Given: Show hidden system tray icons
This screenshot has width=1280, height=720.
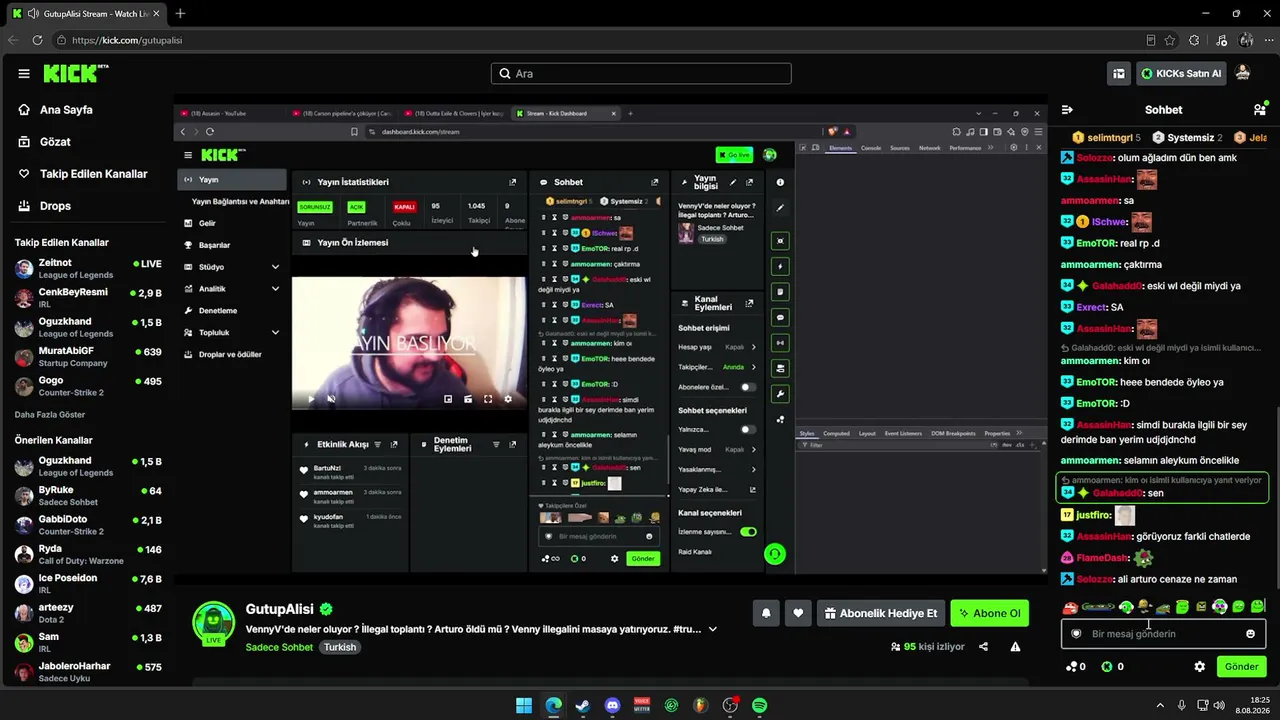Looking at the screenshot, I should [x=1160, y=706].
